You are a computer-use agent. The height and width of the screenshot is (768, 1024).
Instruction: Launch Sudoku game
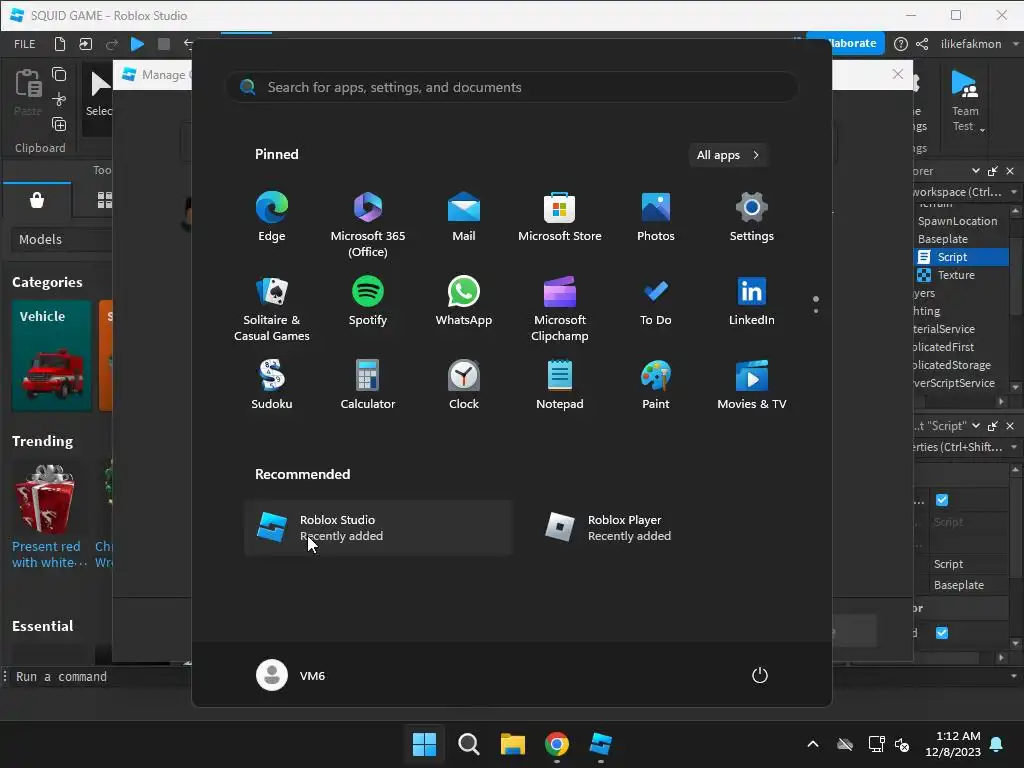point(272,385)
